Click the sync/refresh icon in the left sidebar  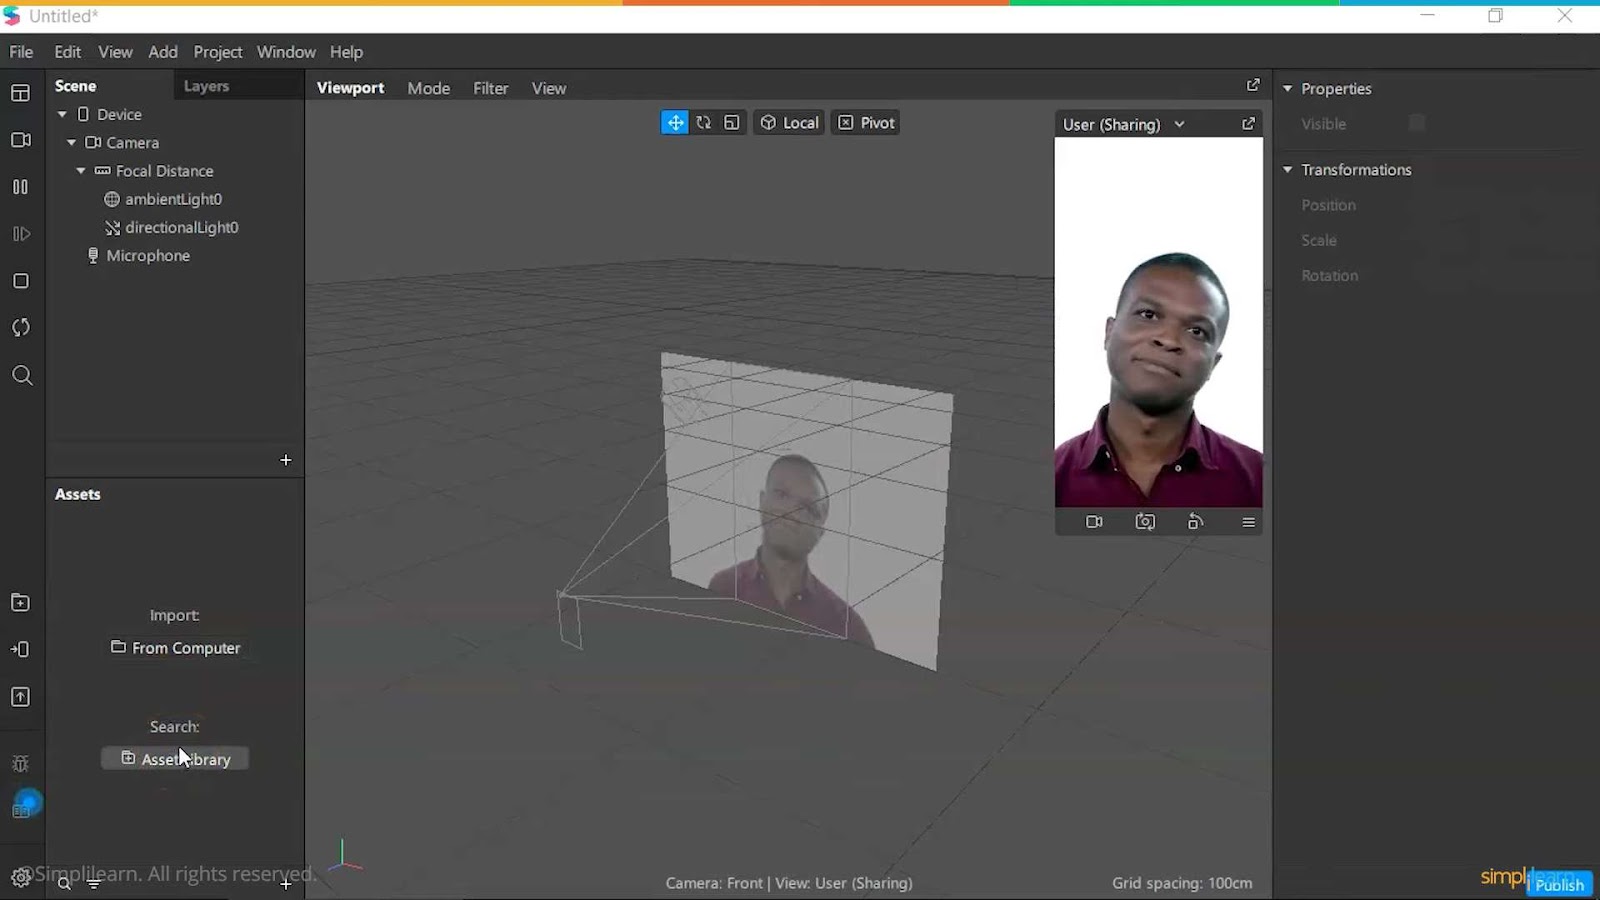point(21,327)
